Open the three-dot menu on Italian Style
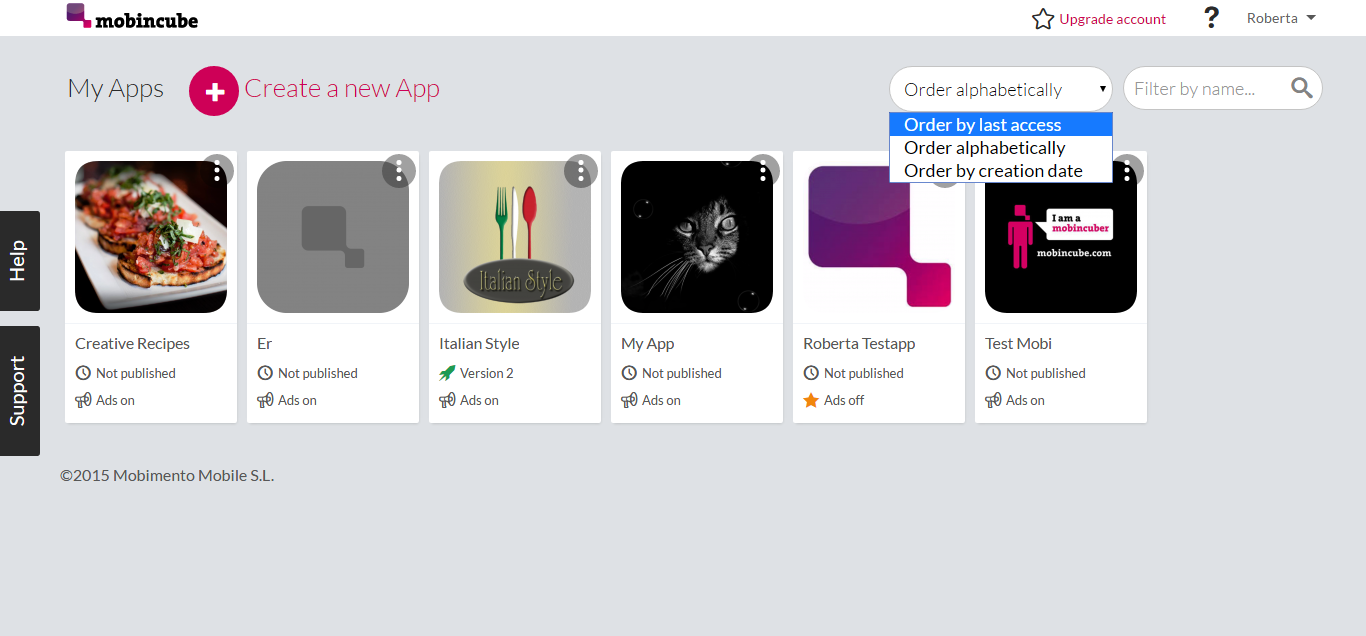This screenshot has height=636, width=1366. point(581,171)
